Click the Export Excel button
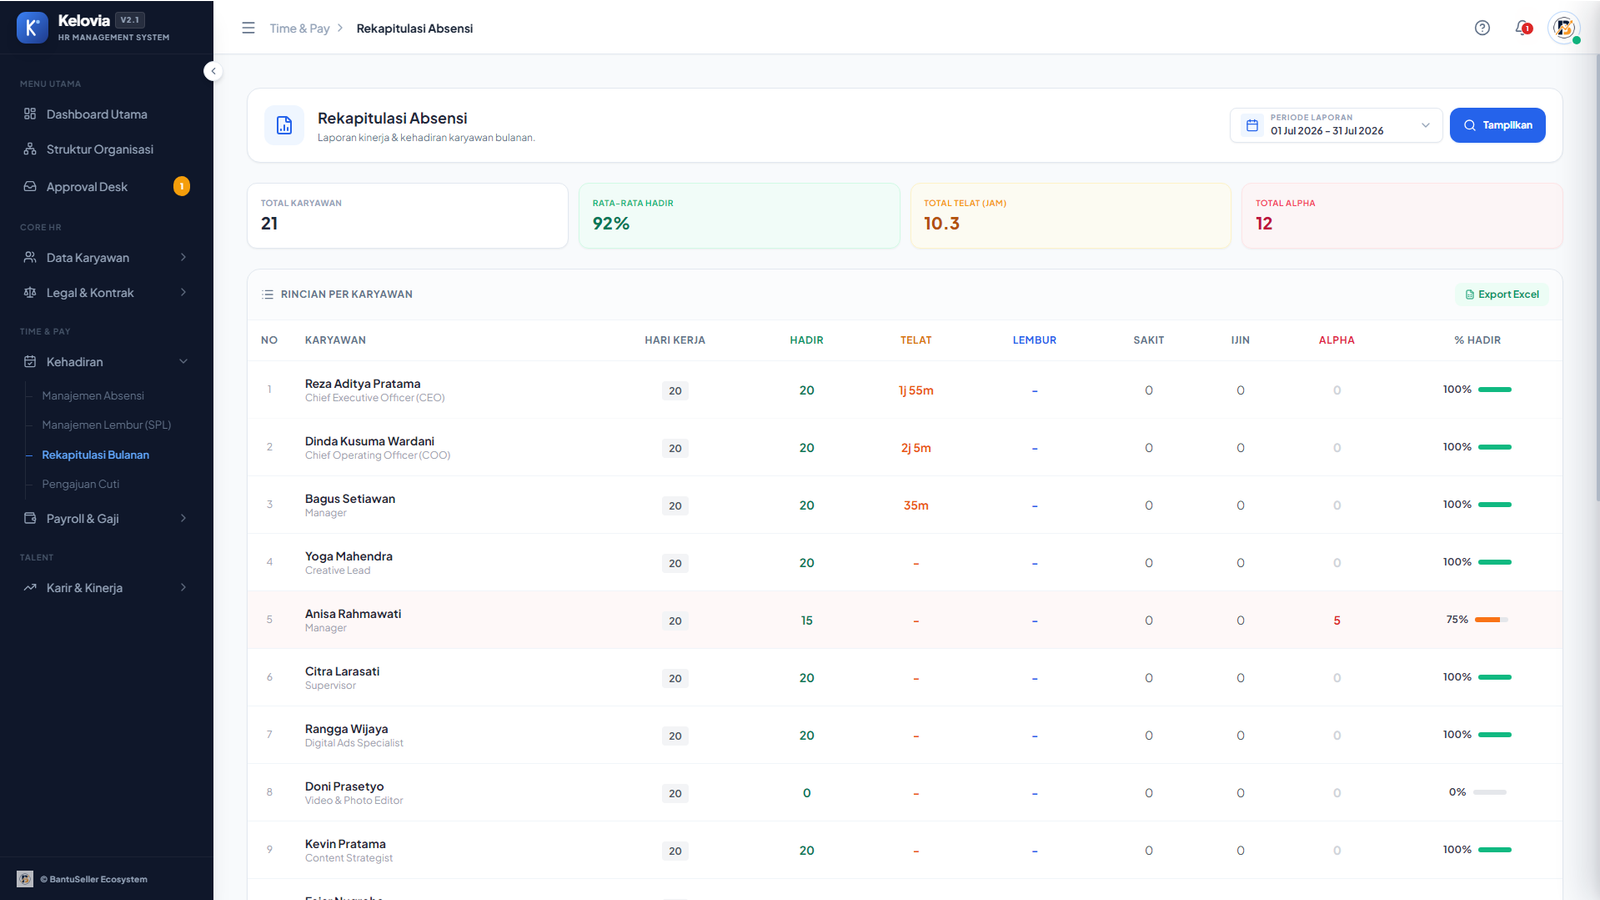Image resolution: width=1600 pixels, height=900 pixels. pyautogui.click(x=1502, y=294)
